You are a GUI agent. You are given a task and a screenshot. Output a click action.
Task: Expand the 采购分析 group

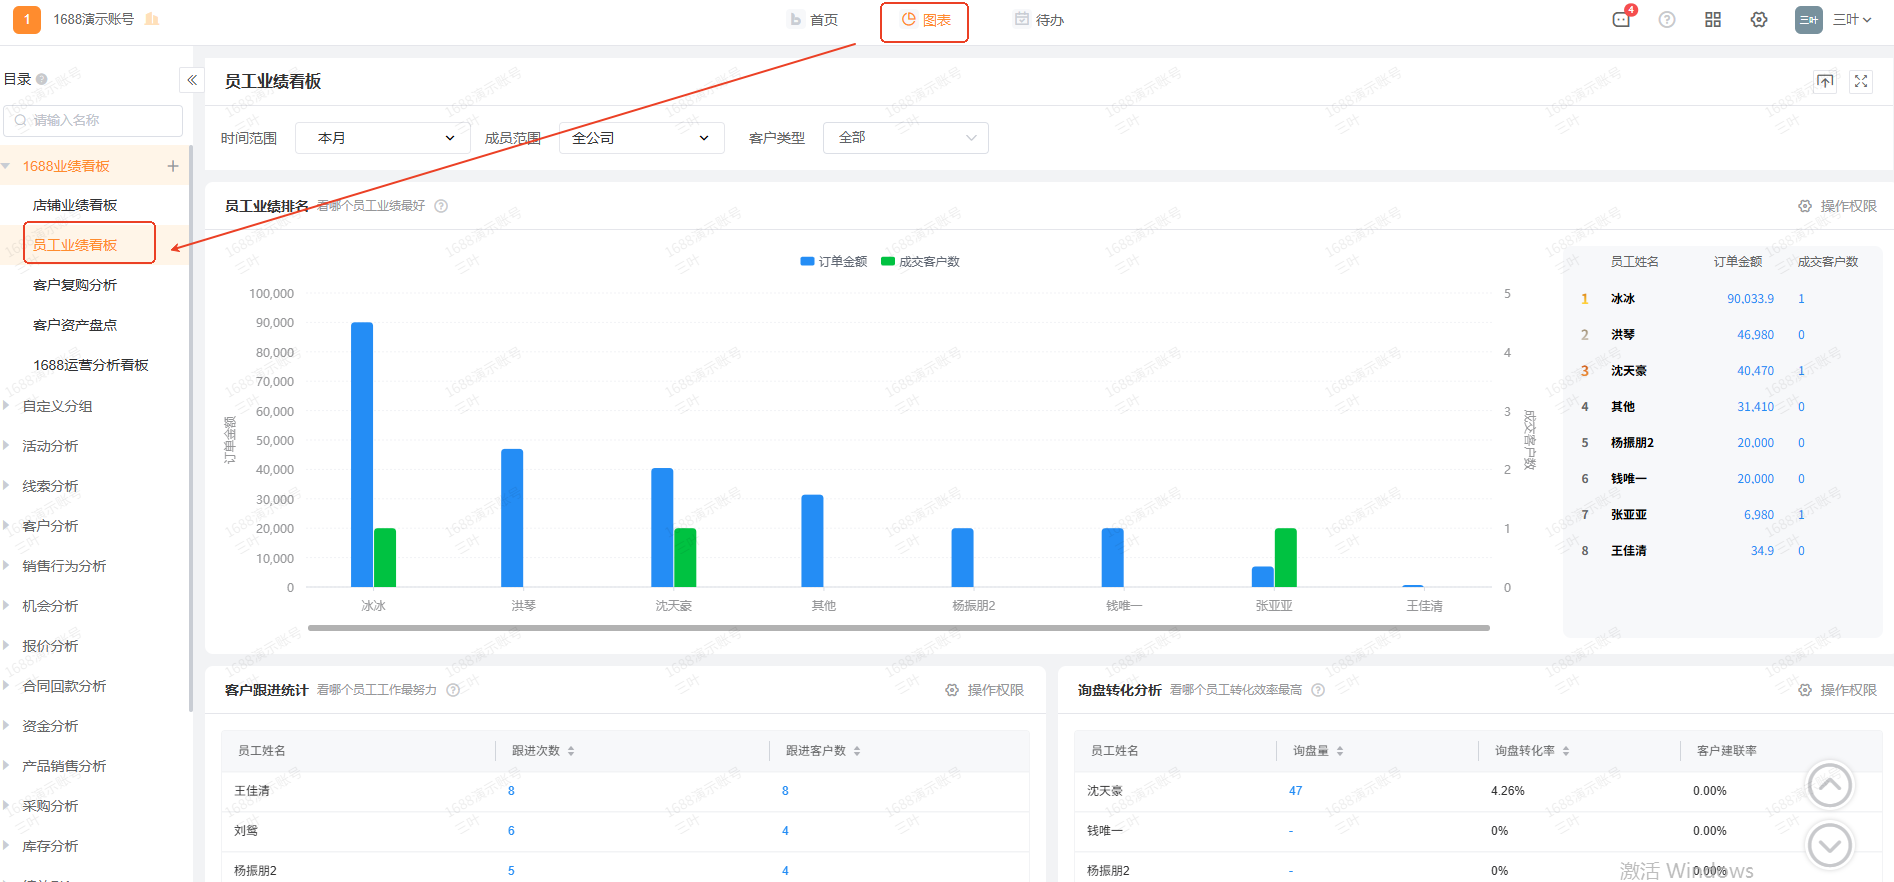6,806
